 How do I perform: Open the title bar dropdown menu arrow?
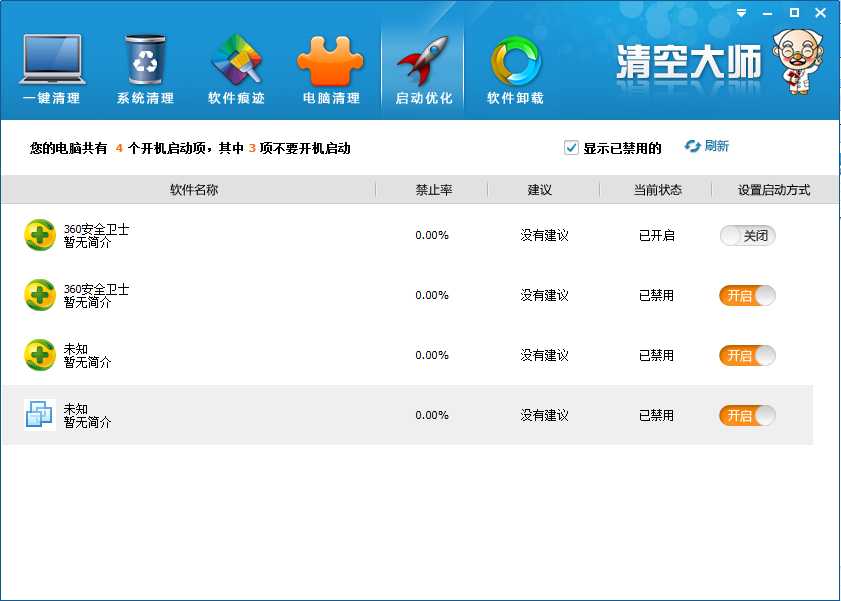pos(741,13)
